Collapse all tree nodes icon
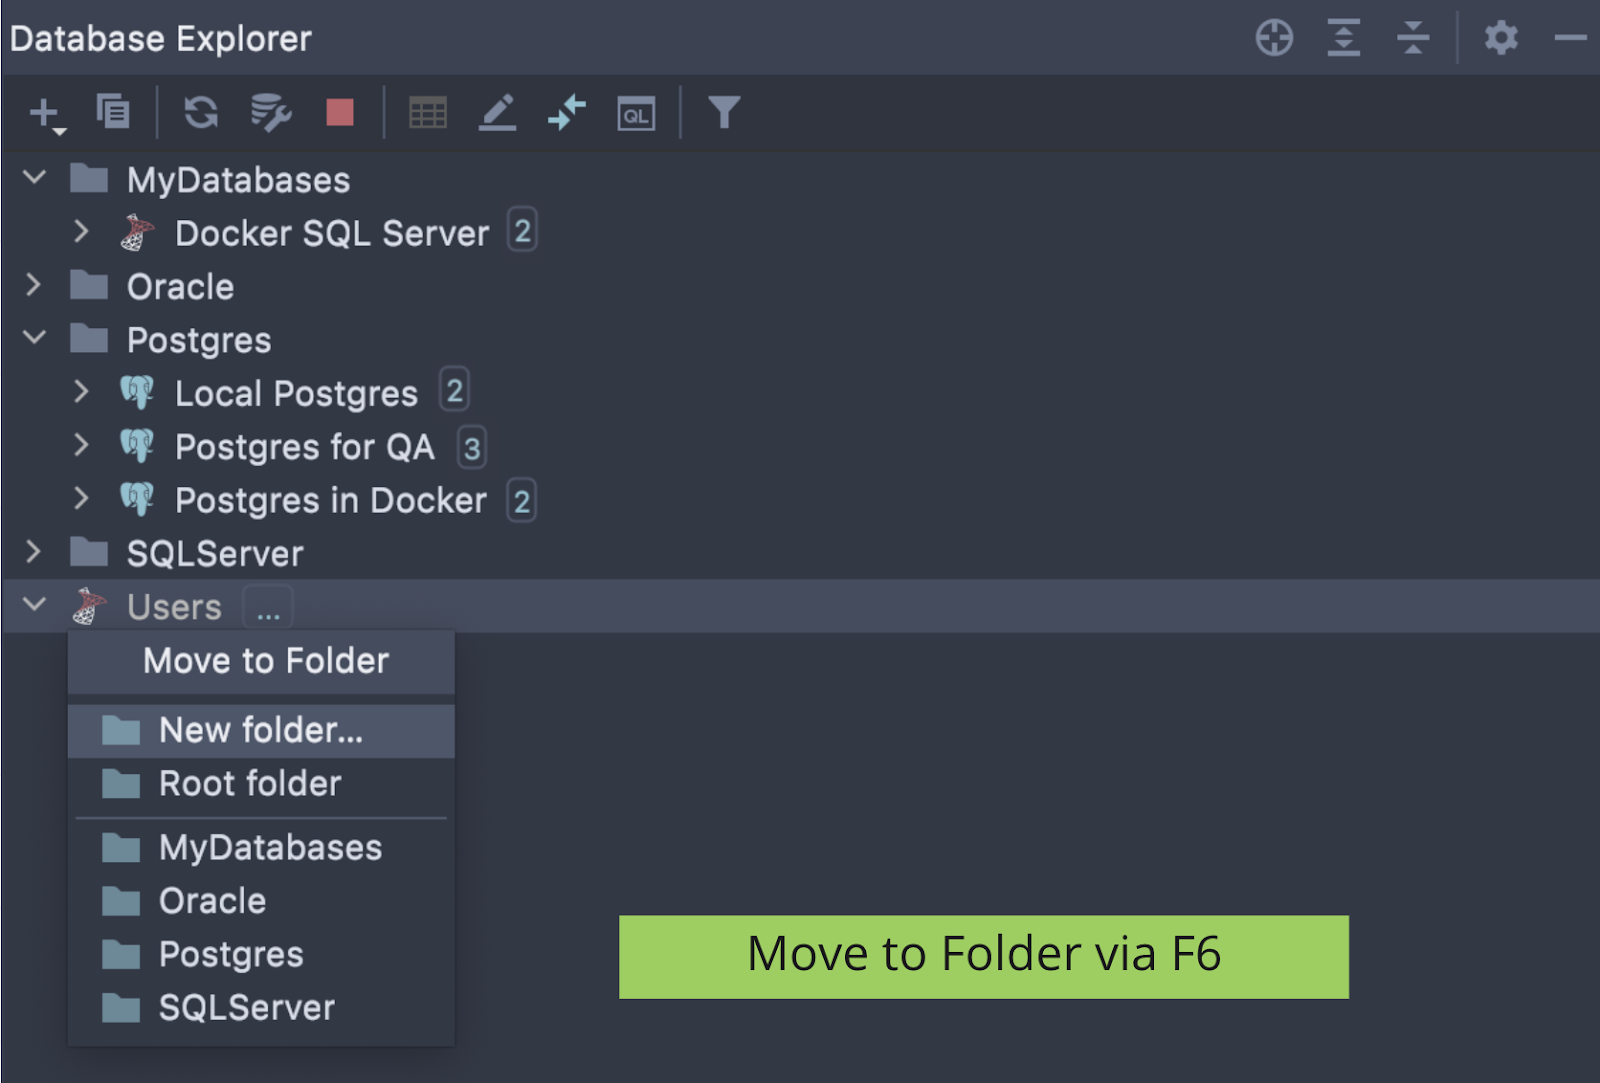Viewport: 1600px width, 1083px height. click(x=1412, y=38)
